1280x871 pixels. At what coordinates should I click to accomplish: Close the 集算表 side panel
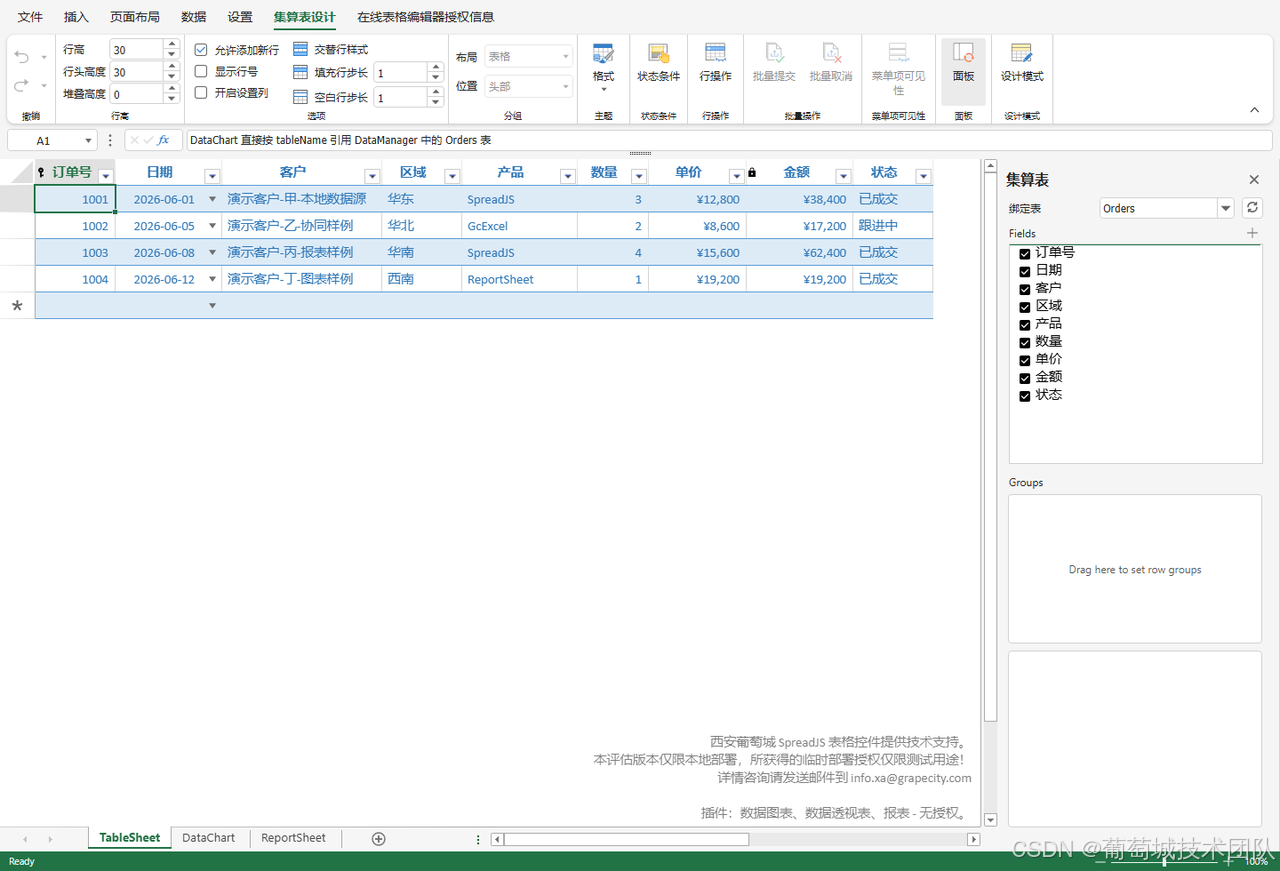[x=1254, y=180]
